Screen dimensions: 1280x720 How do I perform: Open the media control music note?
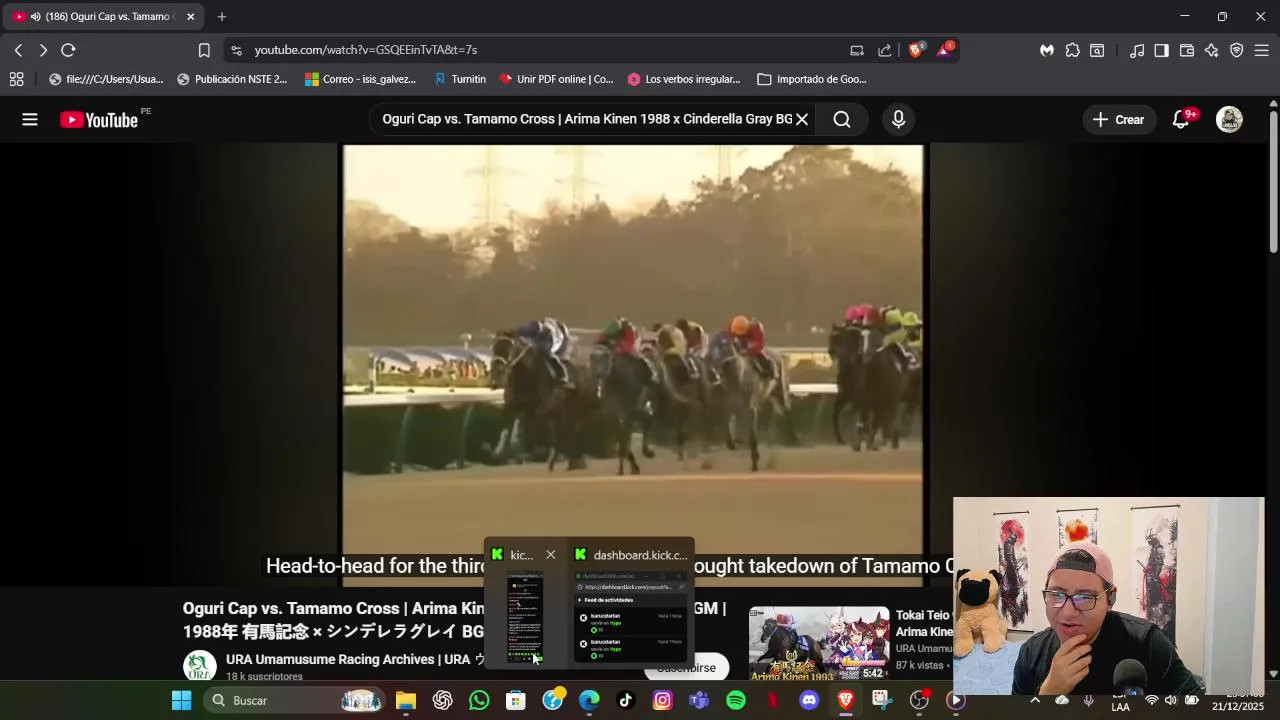point(1137,50)
